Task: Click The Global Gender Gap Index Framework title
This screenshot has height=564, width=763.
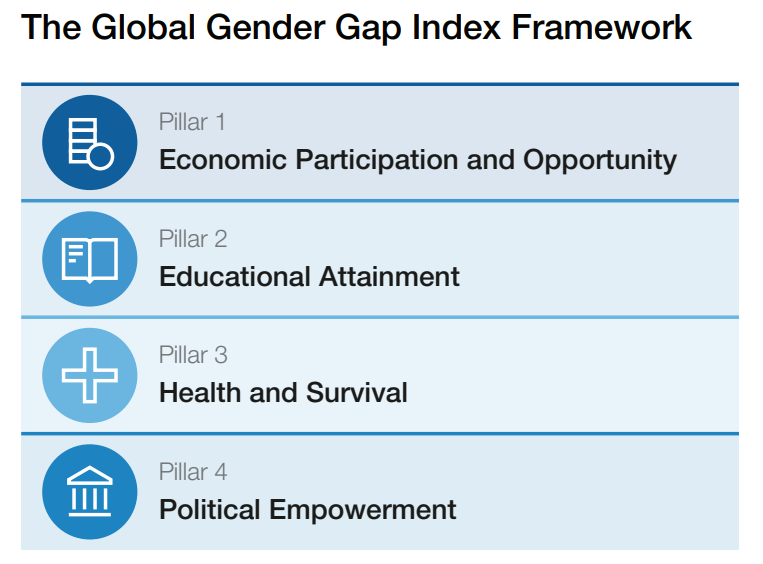Action: coord(356,28)
